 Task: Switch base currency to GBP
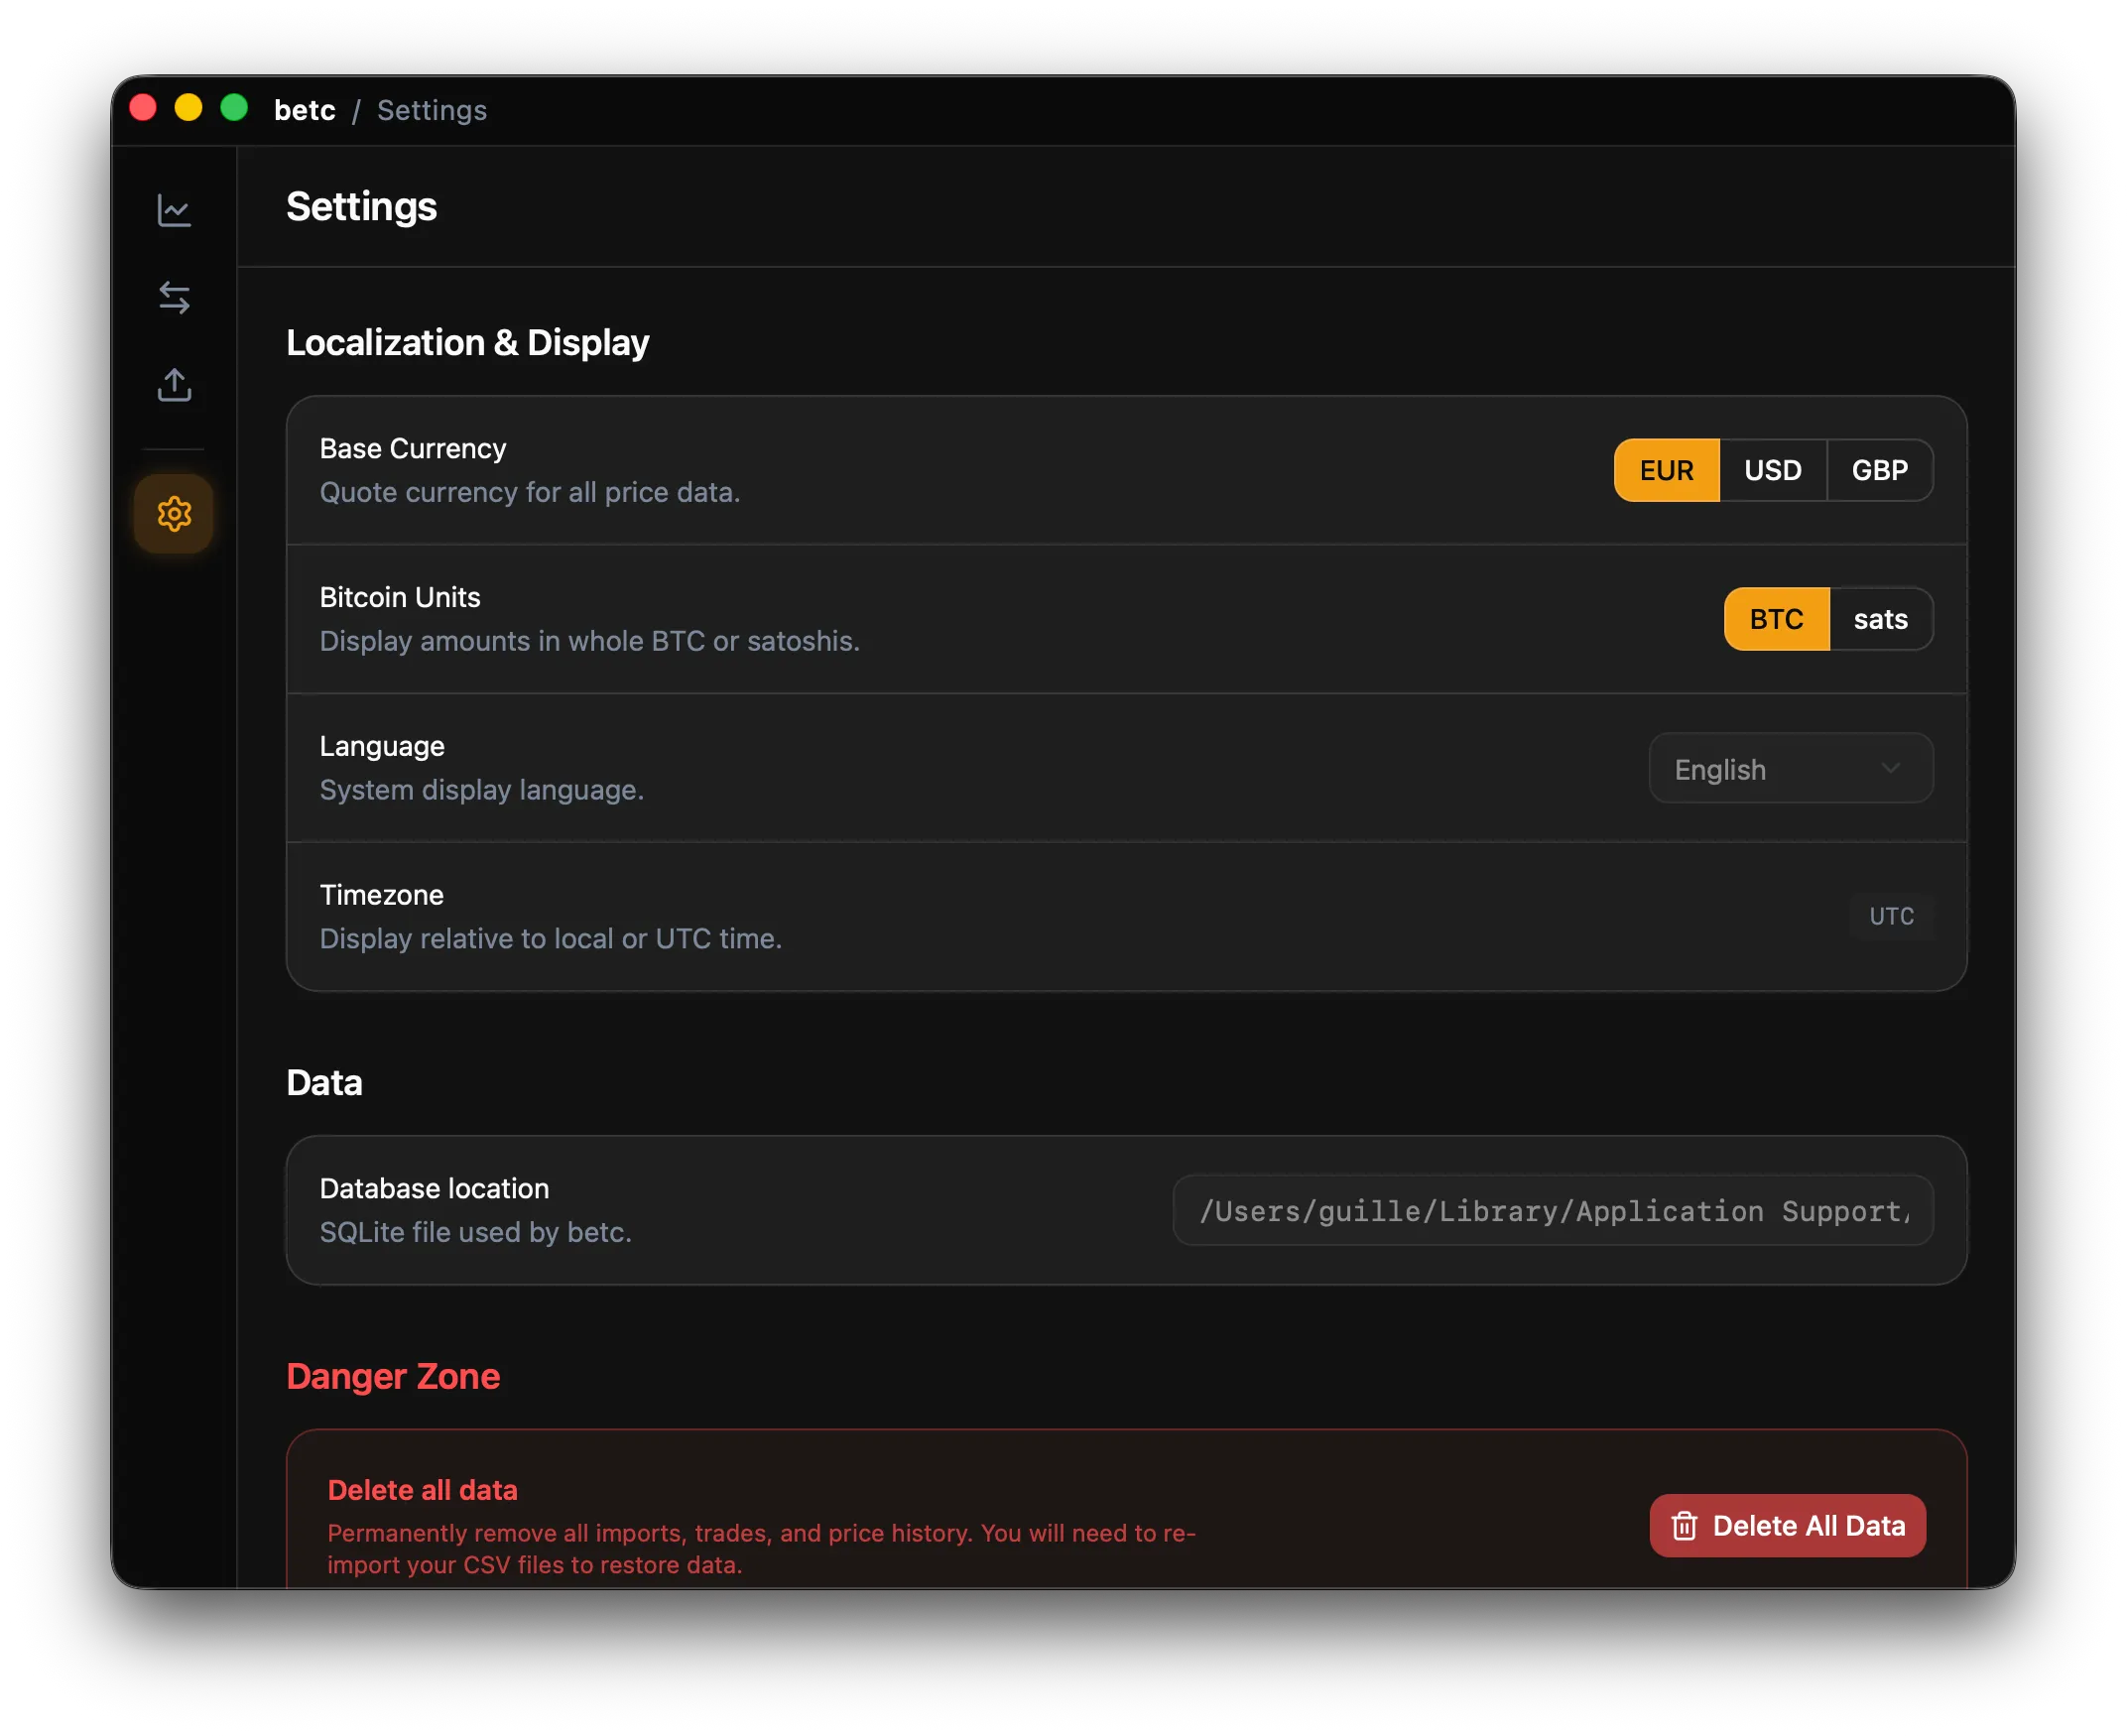pyautogui.click(x=1880, y=470)
